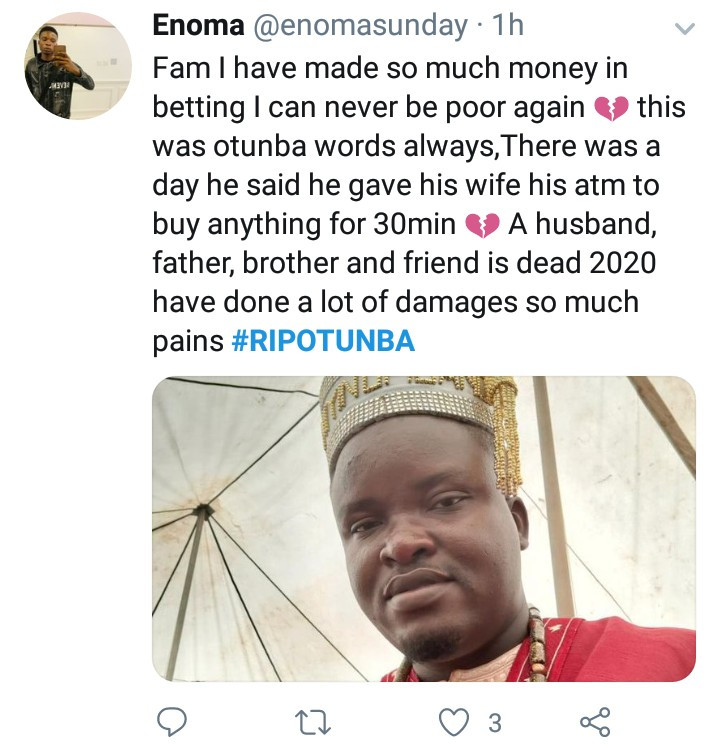The height and width of the screenshot is (747, 720).
Task: Open Enoma's profile picture
Action: 78,66
